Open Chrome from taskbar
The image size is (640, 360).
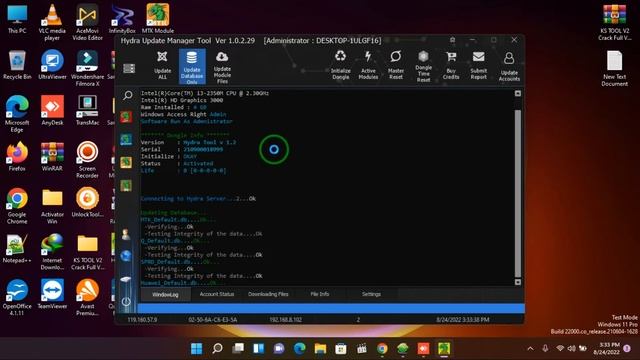tap(382, 348)
